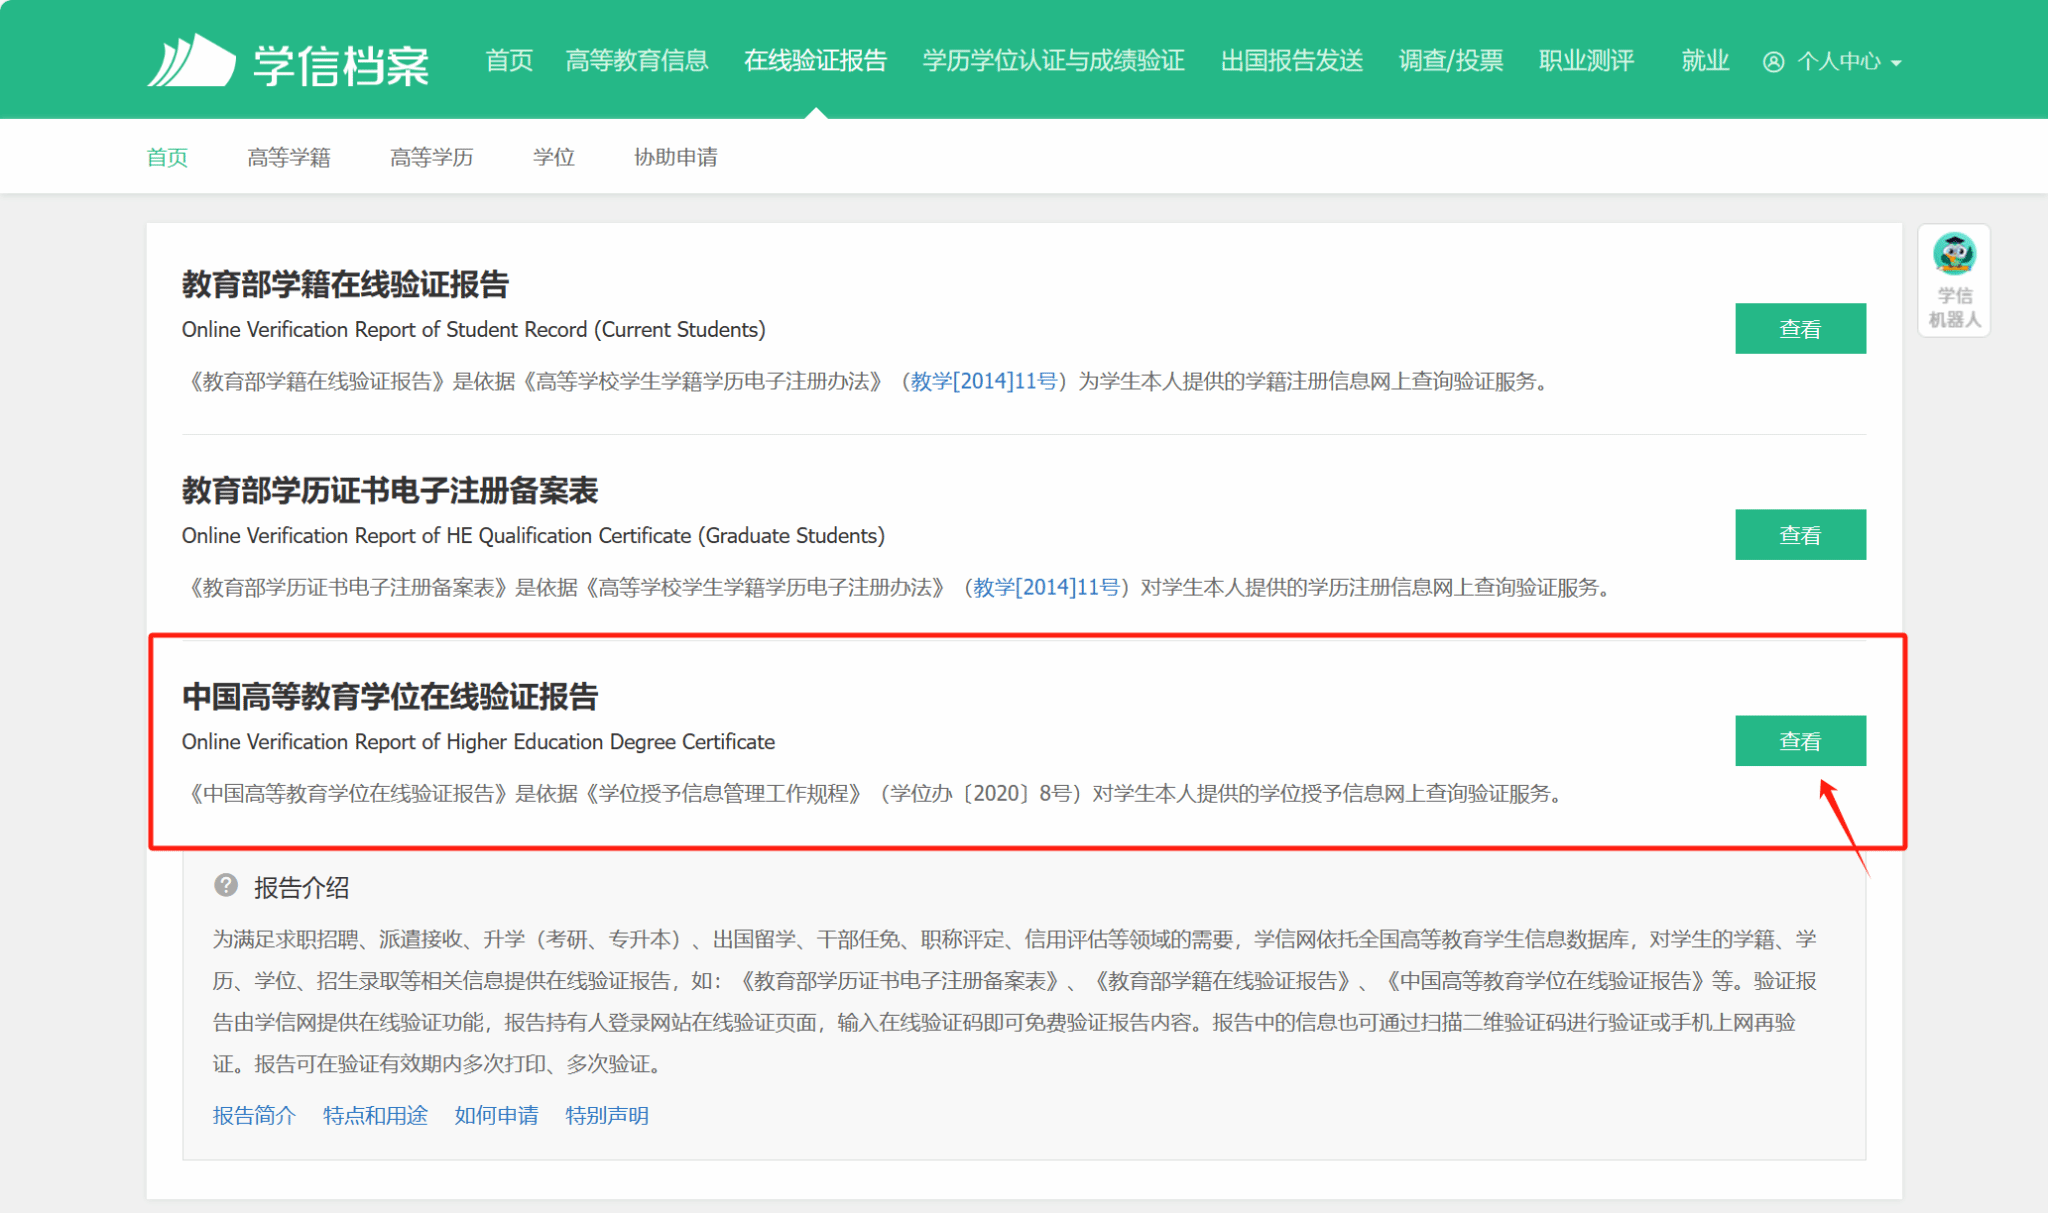Open 教学[2014]11号 link in 学籍 report description
This screenshot has height=1213, width=2048.
coord(984,381)
